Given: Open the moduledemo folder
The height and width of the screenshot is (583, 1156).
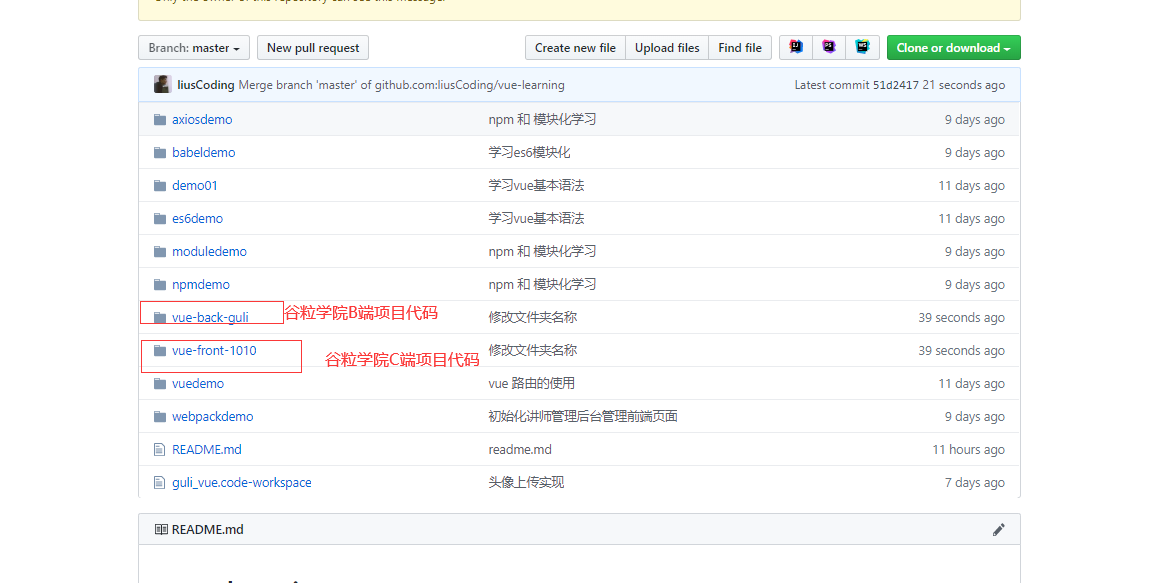Looking at the screenshot, I should pos(209,251).
